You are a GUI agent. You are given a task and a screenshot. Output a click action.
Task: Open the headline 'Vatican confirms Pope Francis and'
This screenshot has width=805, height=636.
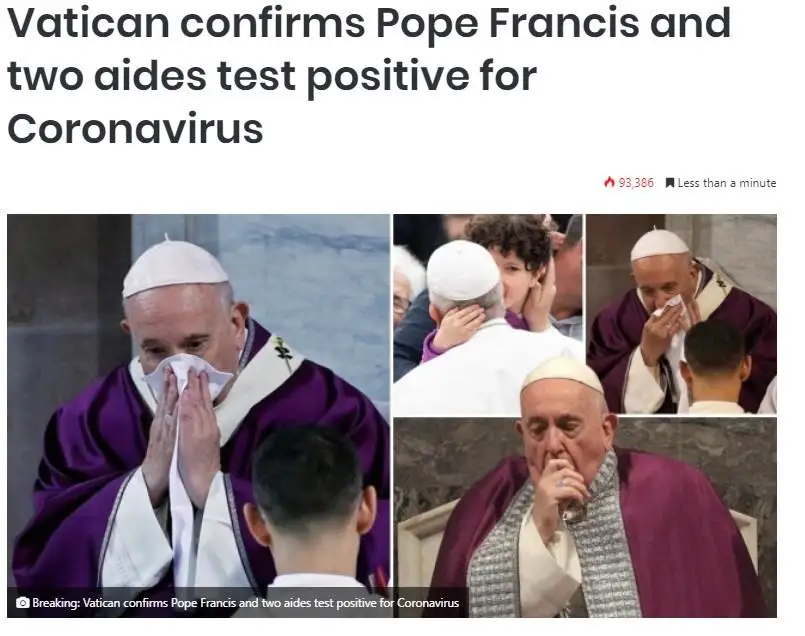tap(369, 24)
